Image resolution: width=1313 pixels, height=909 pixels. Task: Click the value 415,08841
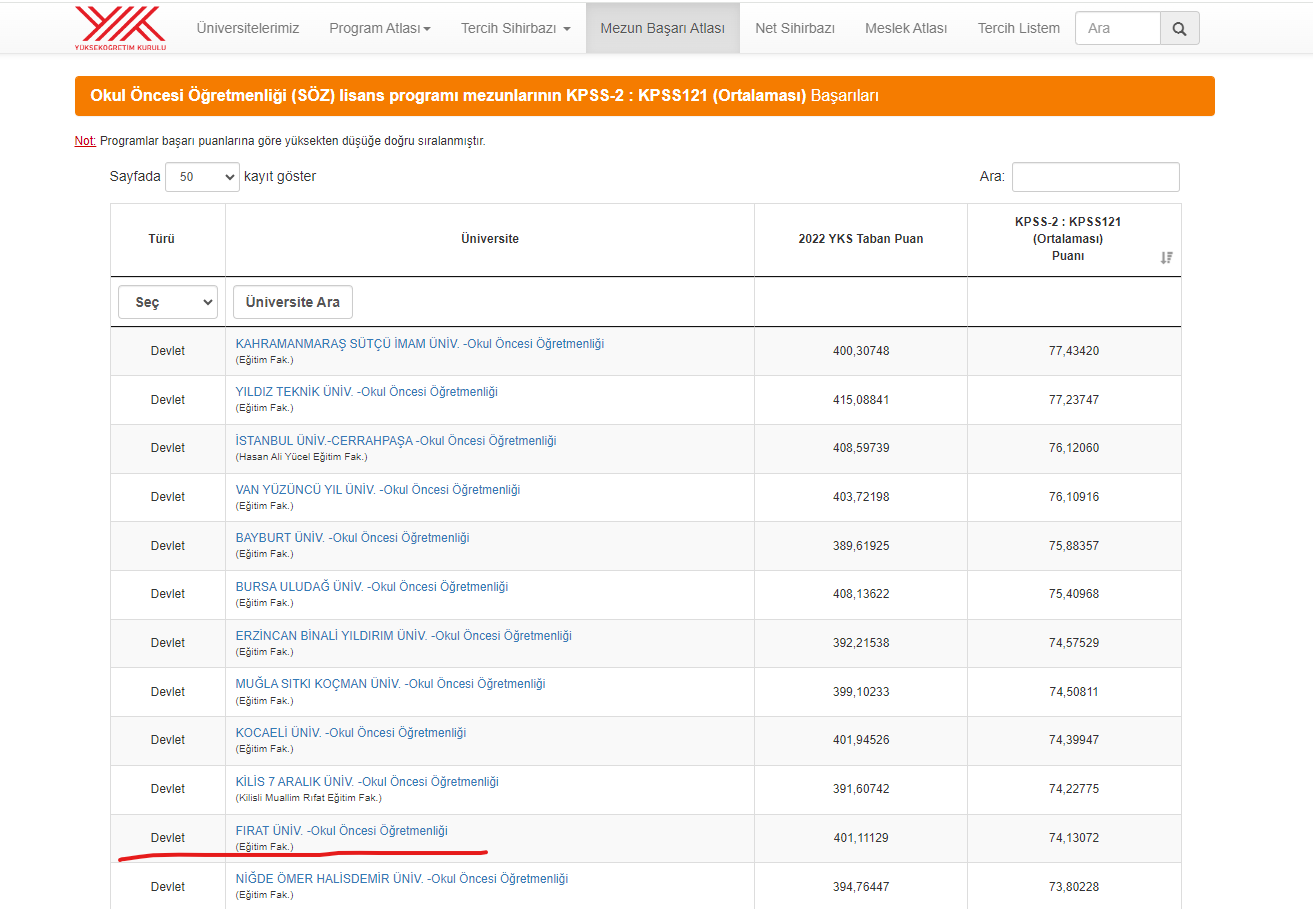861,400
